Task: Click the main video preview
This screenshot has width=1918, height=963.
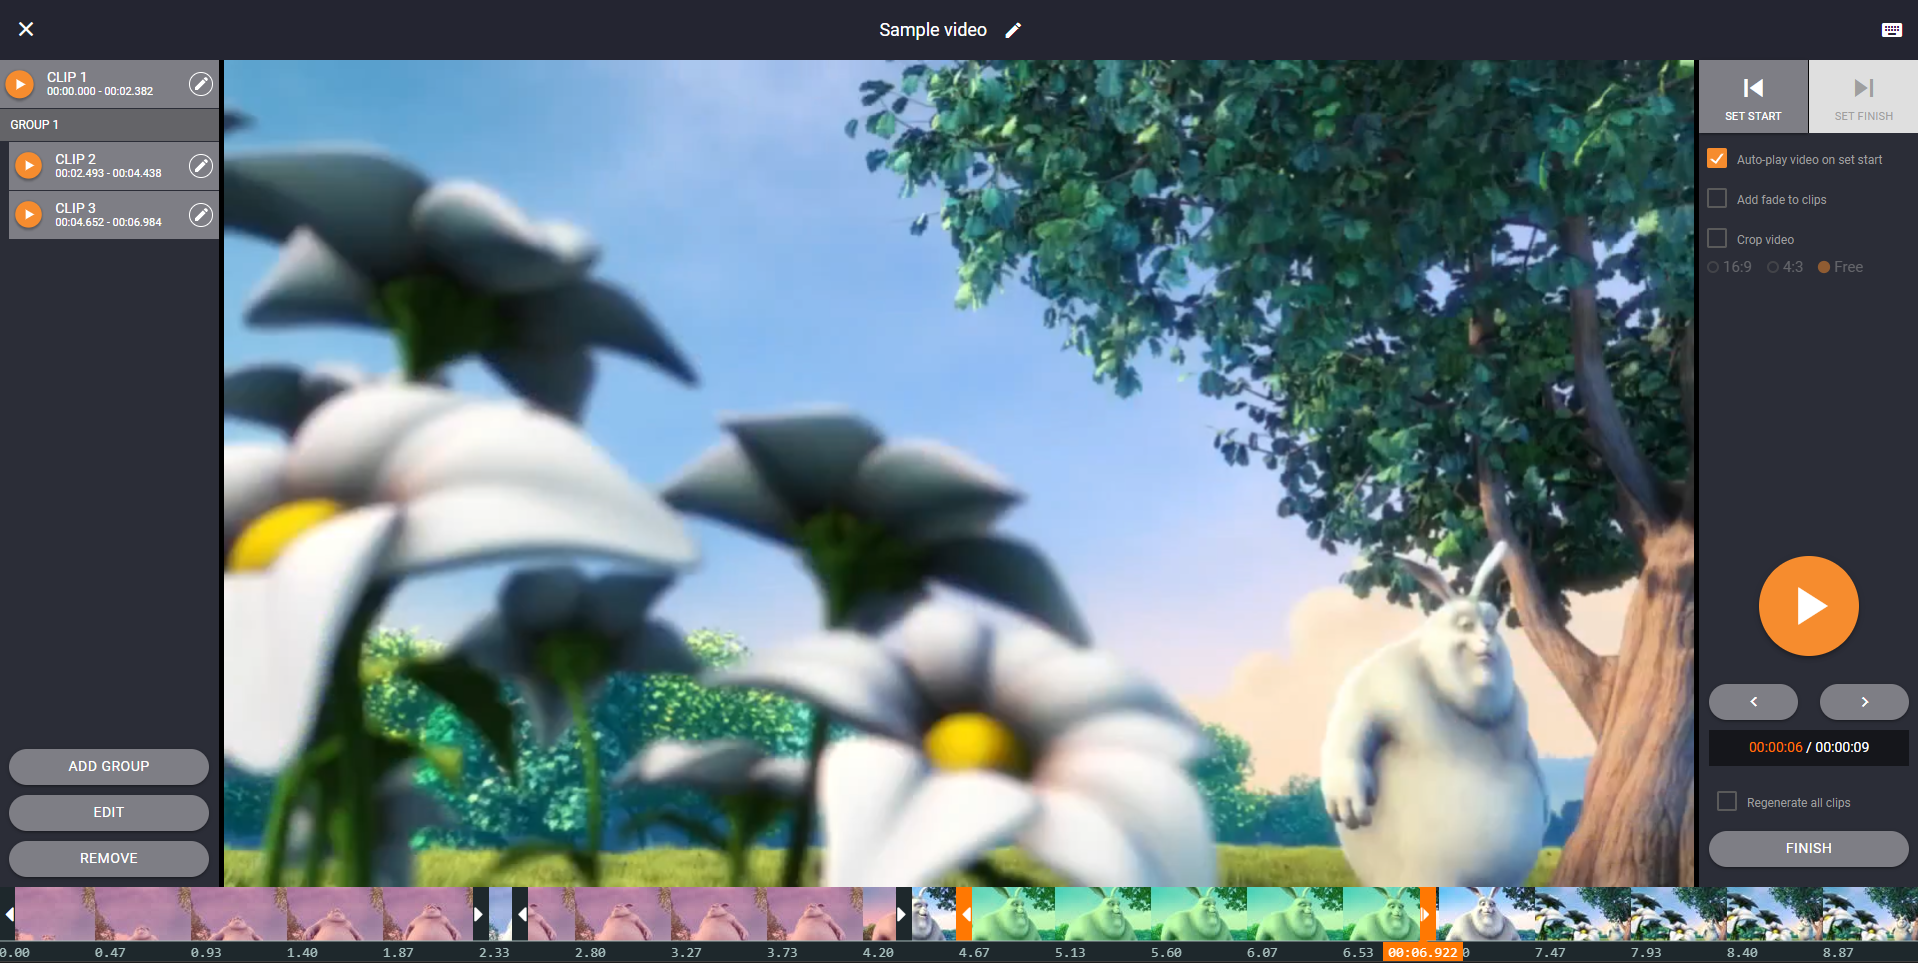Action: pos(958,473)
